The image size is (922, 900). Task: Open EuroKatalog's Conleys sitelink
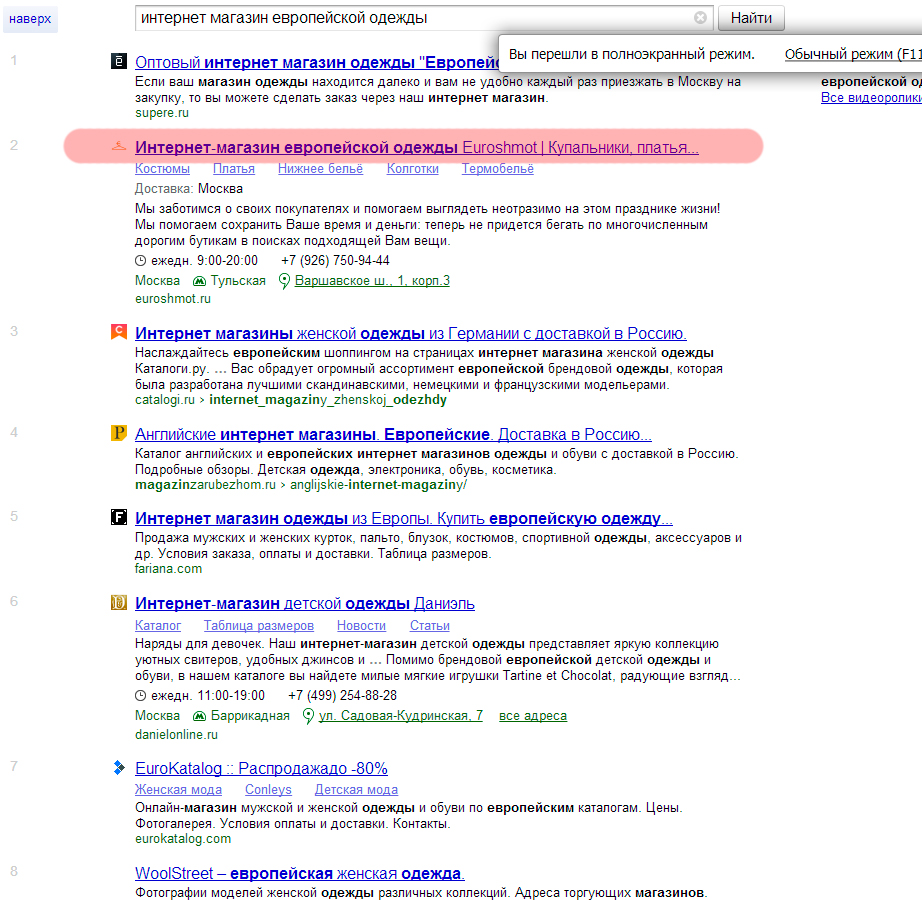tap(268, 789)
